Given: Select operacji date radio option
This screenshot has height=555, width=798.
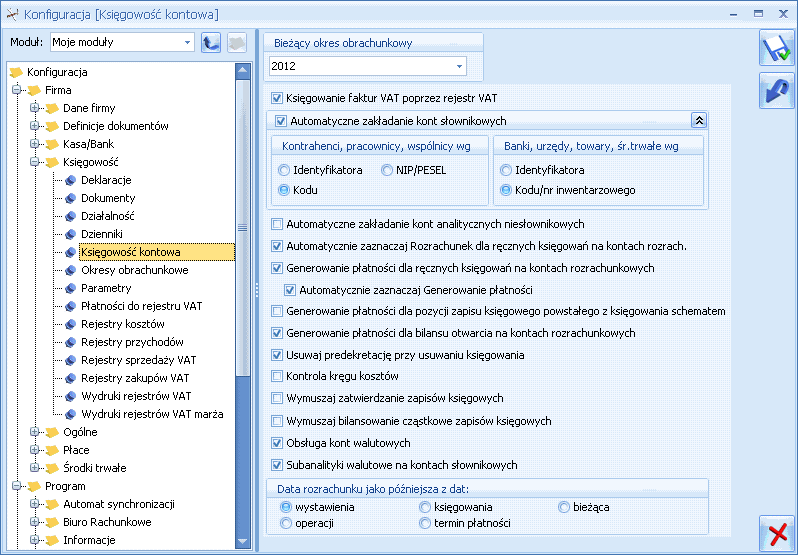Looking at the screenshot, I should pos(286,523).
